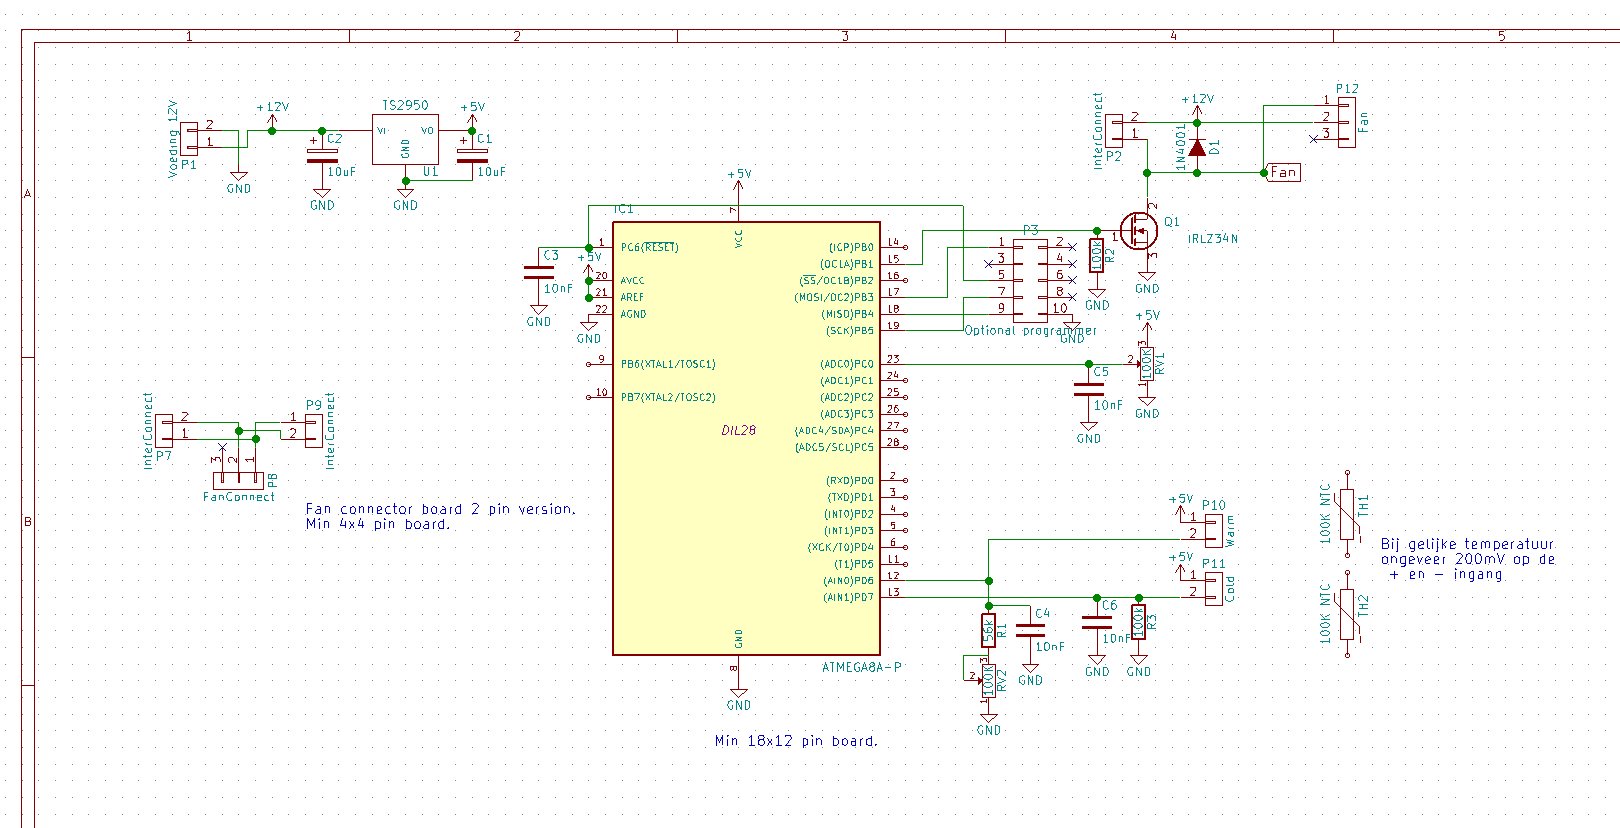The height and width of the screenshot is (828, 1620).
Task: Click the '(ADC5/SCL)PC5' pin label
Action: click(834, 447)
